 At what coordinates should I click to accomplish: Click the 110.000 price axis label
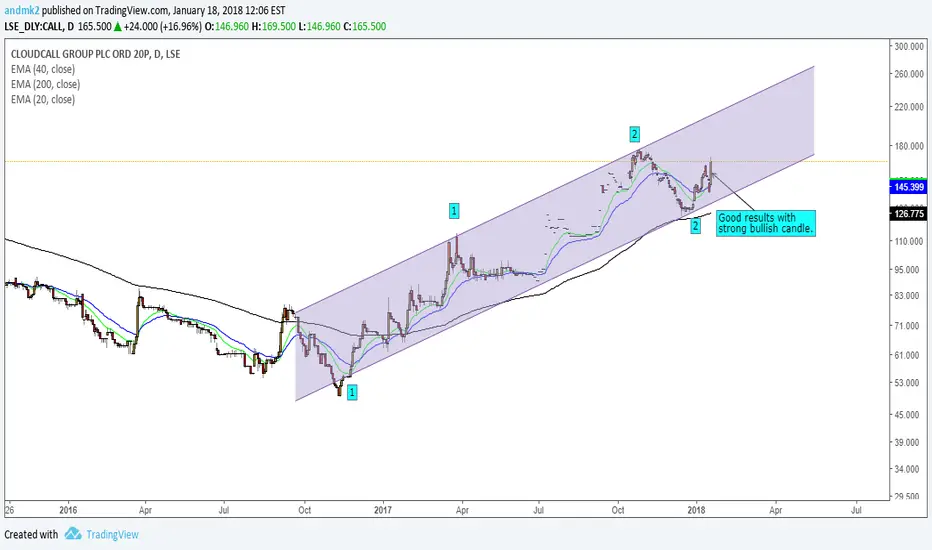[909, 241]
